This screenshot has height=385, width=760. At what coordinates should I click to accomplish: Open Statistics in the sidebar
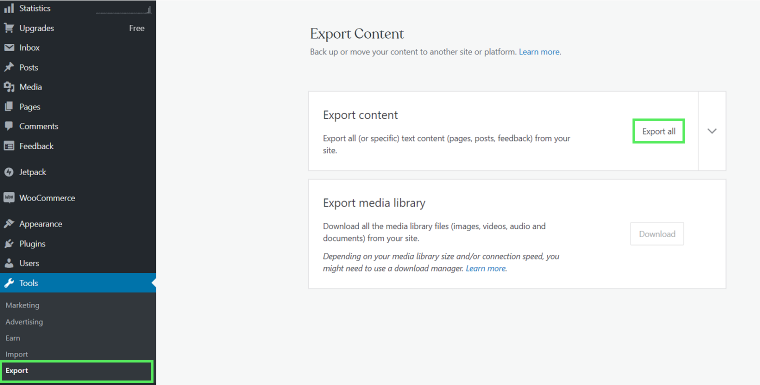tap(78, 8)
